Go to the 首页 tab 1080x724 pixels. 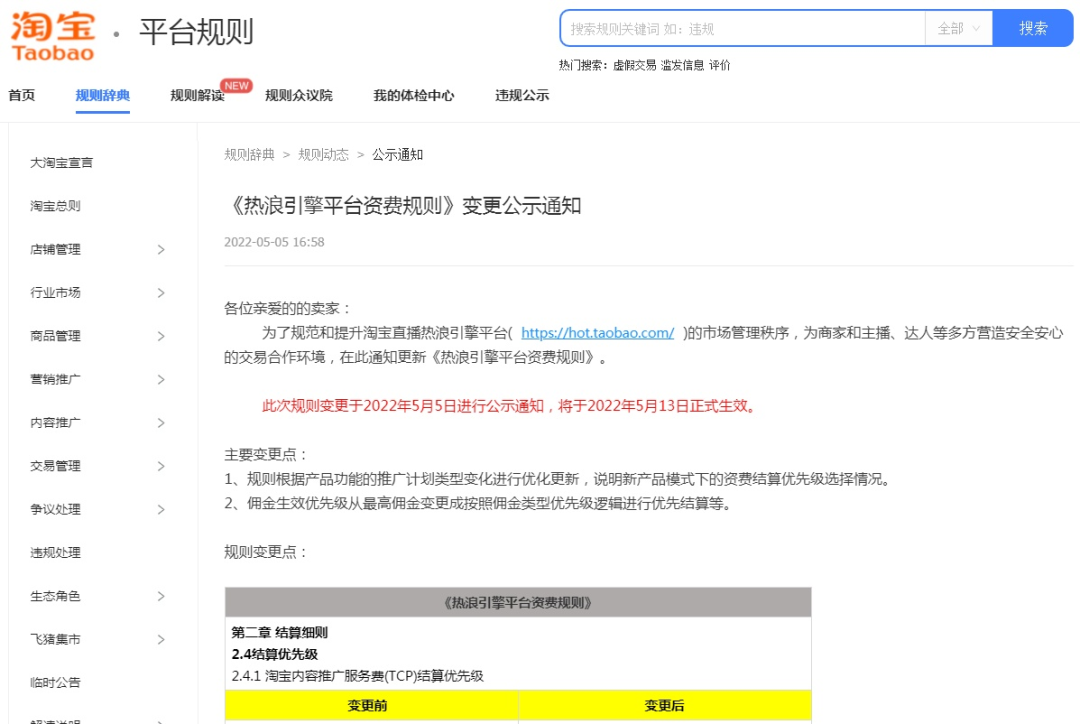coord(21,95)
